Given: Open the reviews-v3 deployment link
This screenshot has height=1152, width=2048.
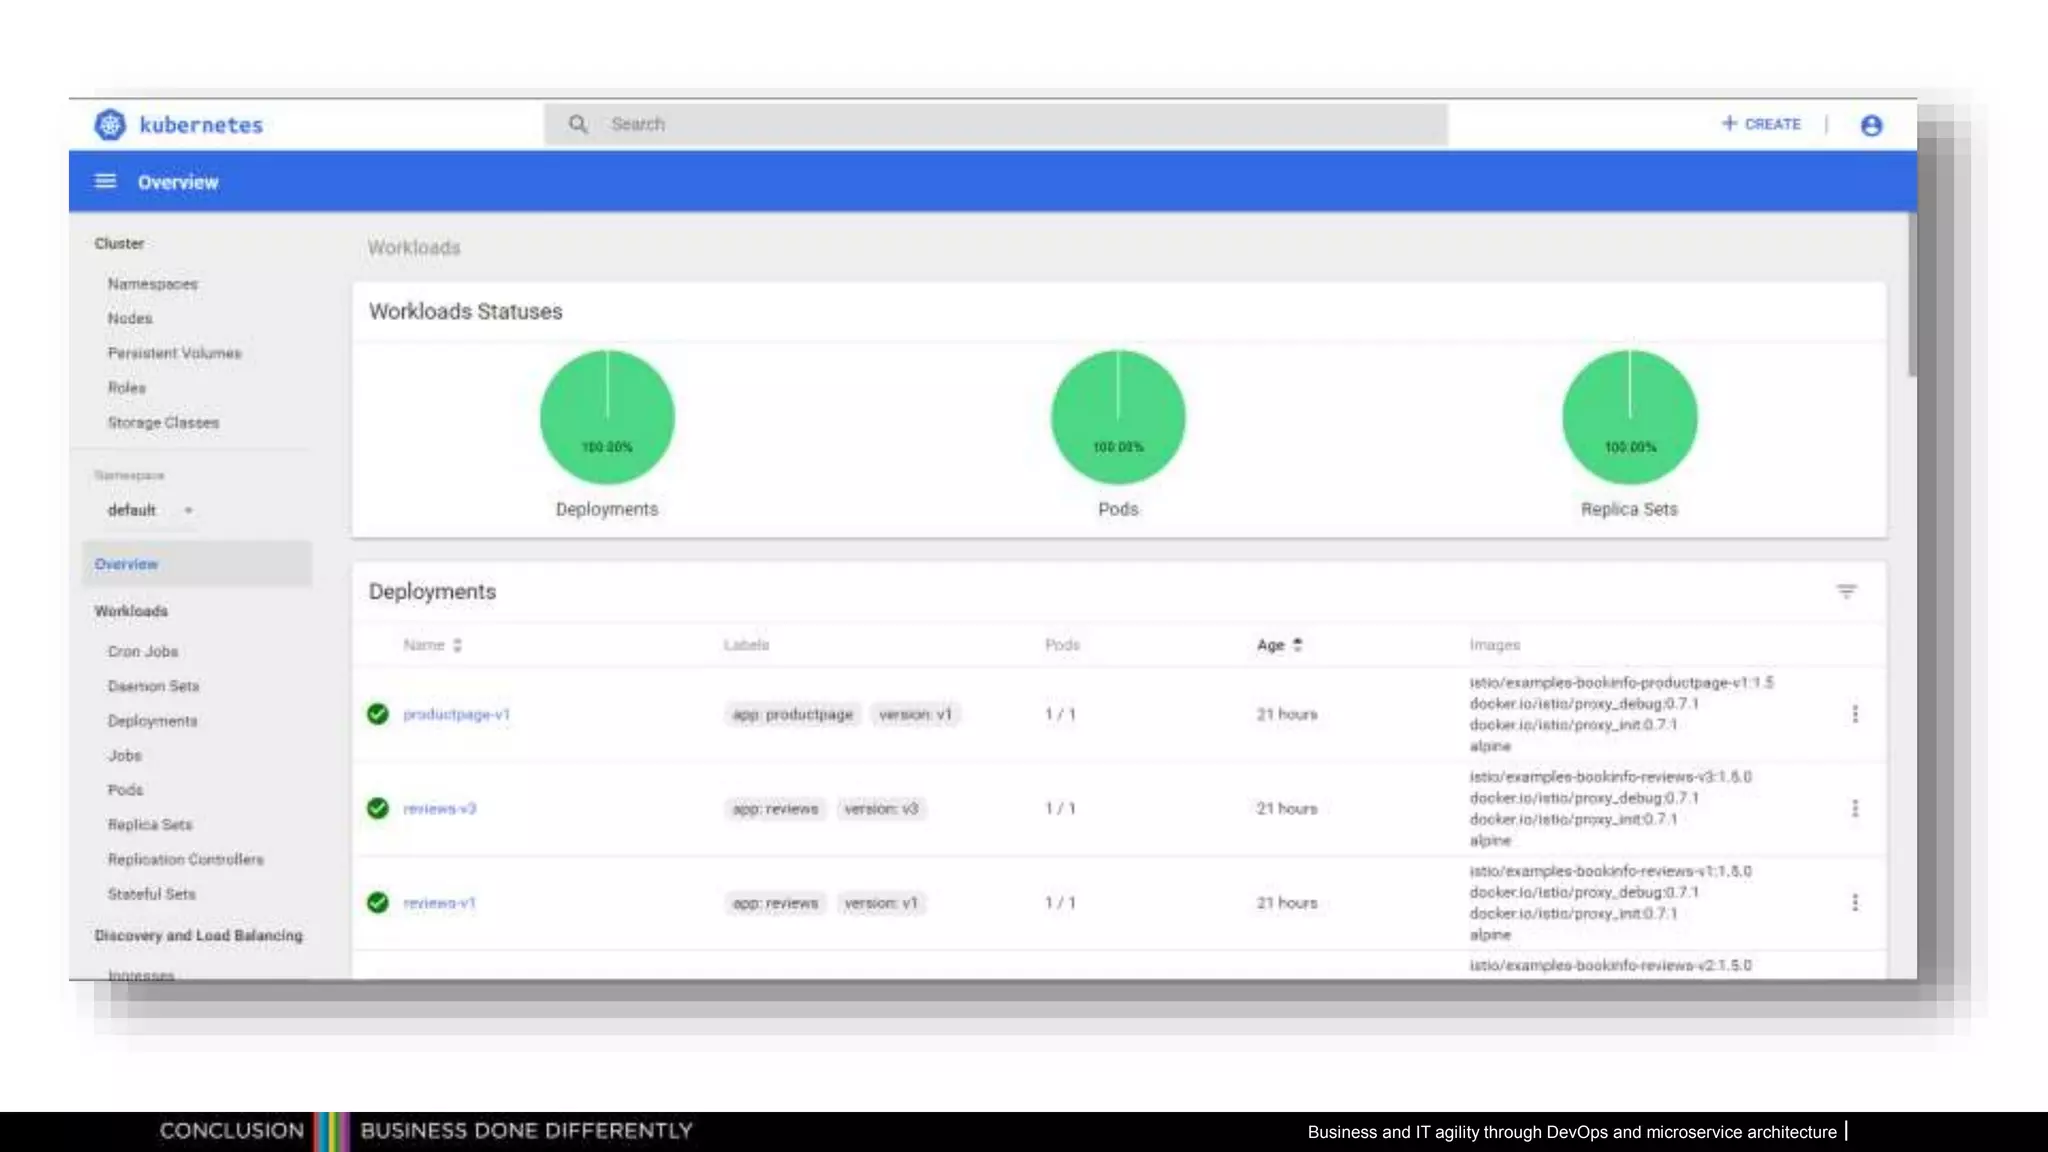Looking at the screenshot, I should coord(439,808).
